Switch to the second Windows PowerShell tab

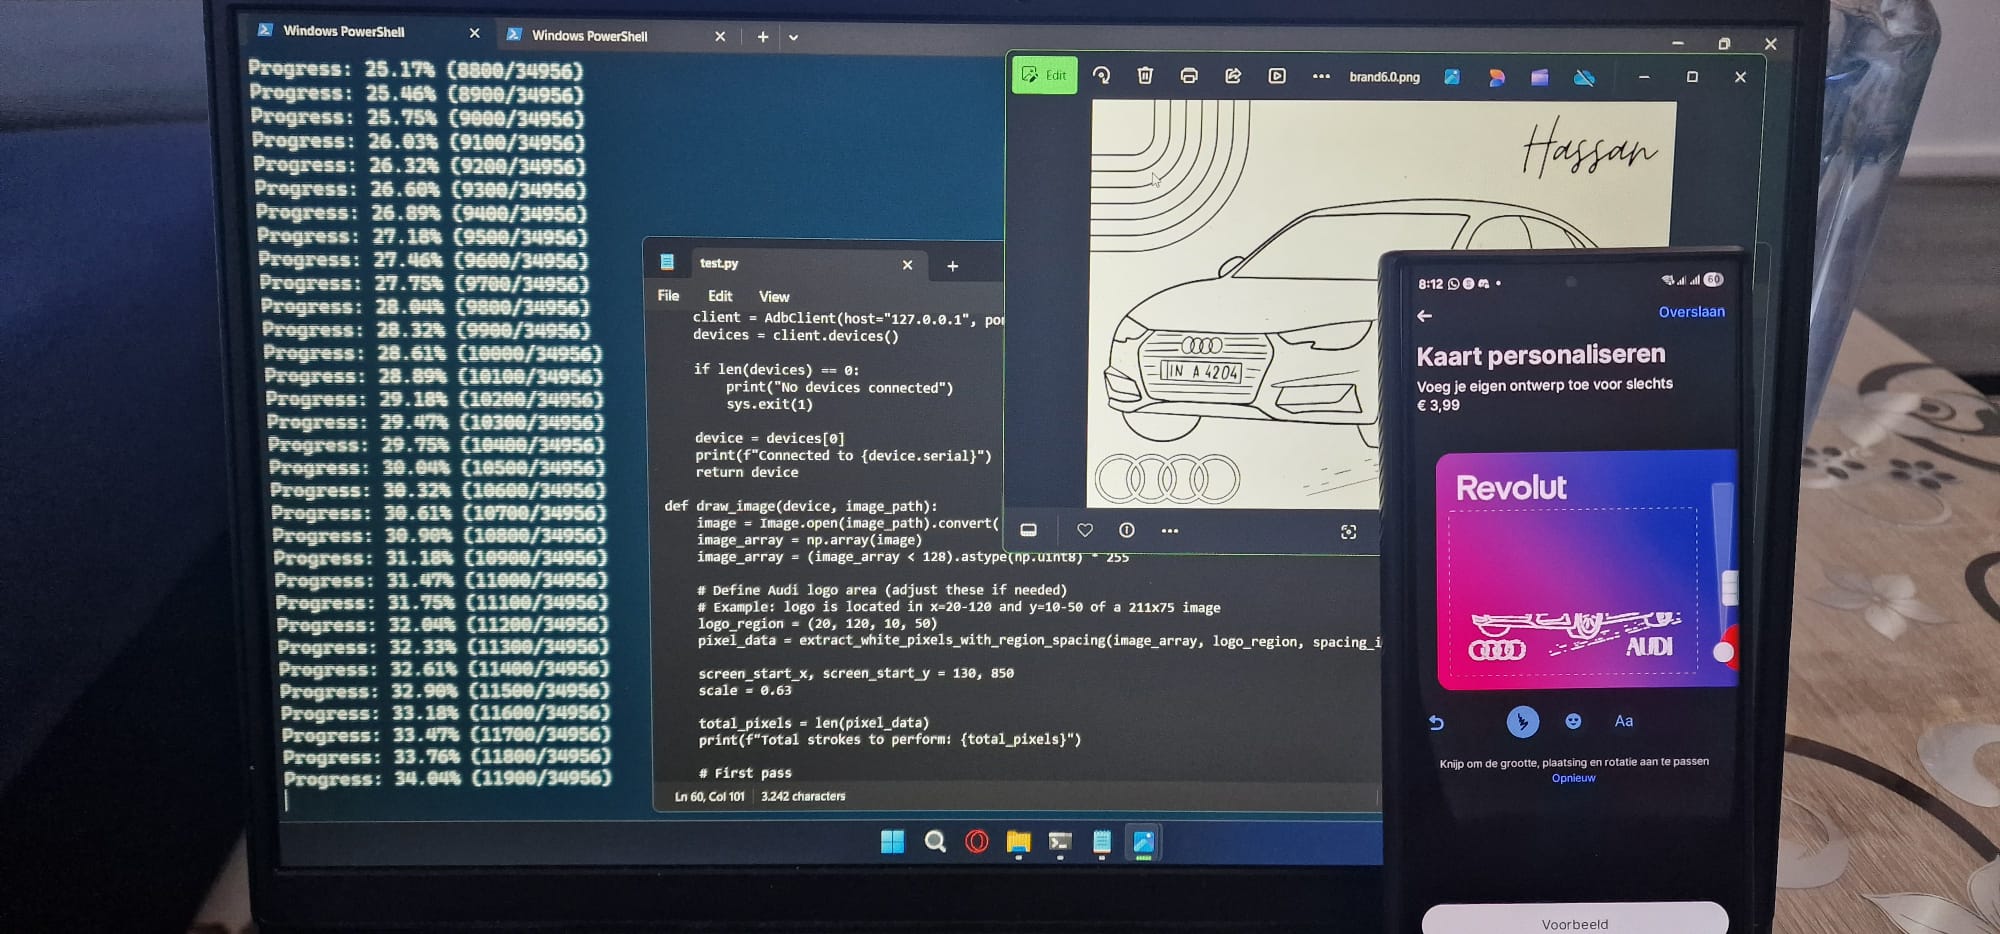(590, 36)
